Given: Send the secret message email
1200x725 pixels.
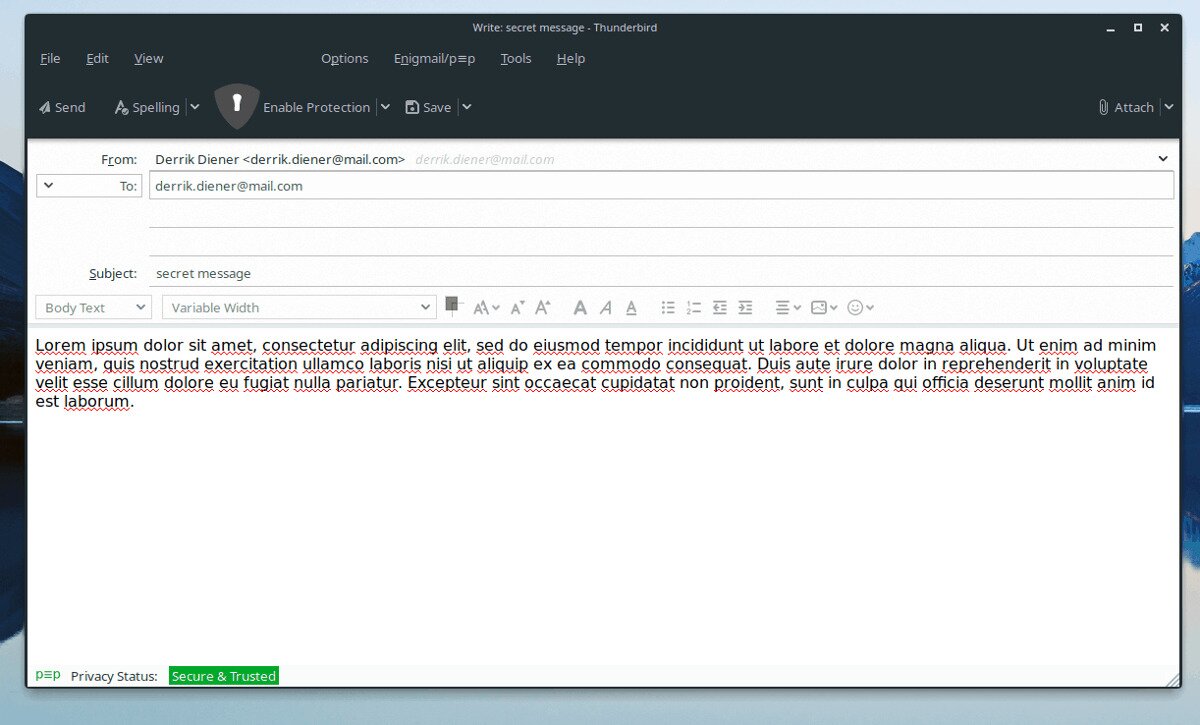Looking at the screenshot, I should point(61,107).
